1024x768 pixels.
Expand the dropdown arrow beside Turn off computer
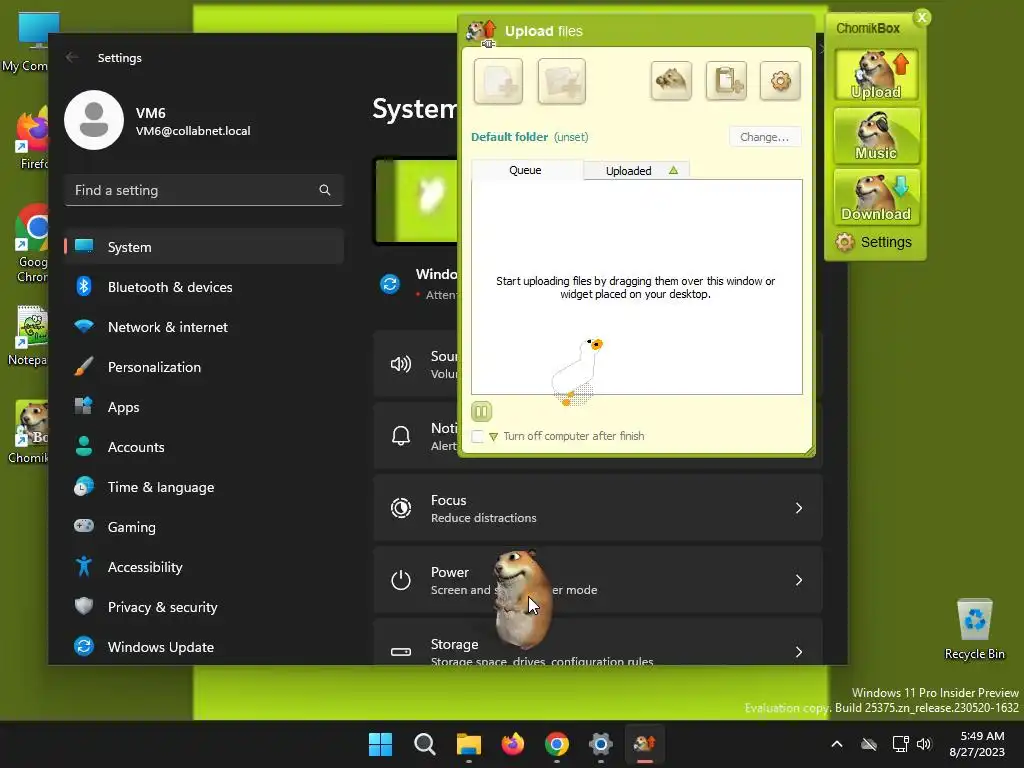point(494,437)
